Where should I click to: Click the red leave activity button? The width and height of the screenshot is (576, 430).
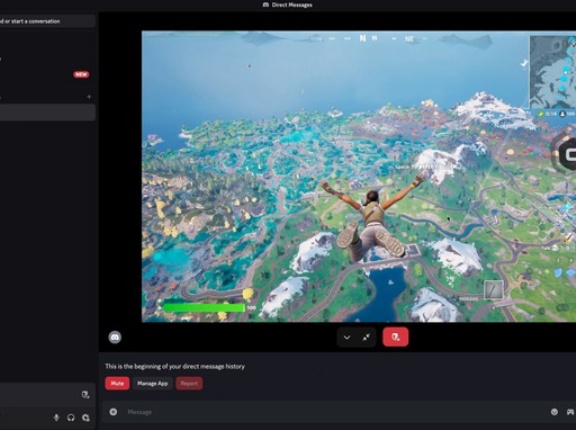395,337
